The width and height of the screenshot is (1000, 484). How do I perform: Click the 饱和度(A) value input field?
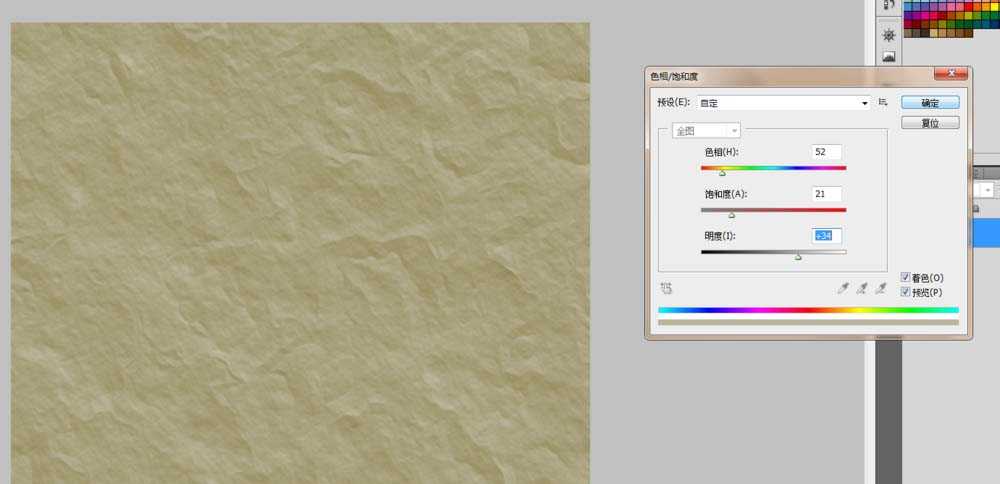(826, 194)
